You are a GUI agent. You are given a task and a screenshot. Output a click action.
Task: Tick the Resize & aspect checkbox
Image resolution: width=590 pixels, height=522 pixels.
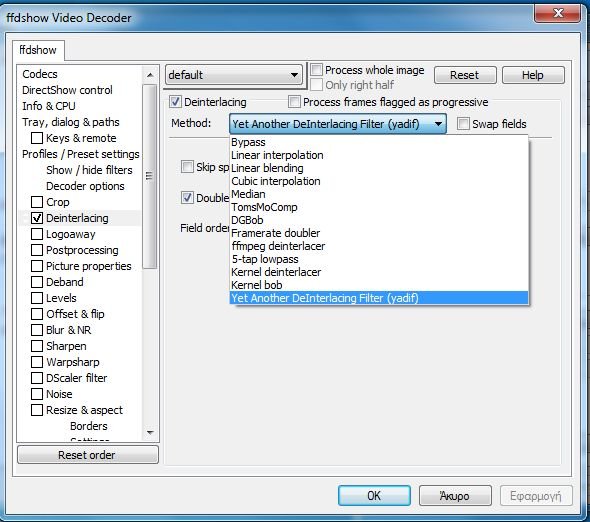pyautogui.click(x=37, y=410)
